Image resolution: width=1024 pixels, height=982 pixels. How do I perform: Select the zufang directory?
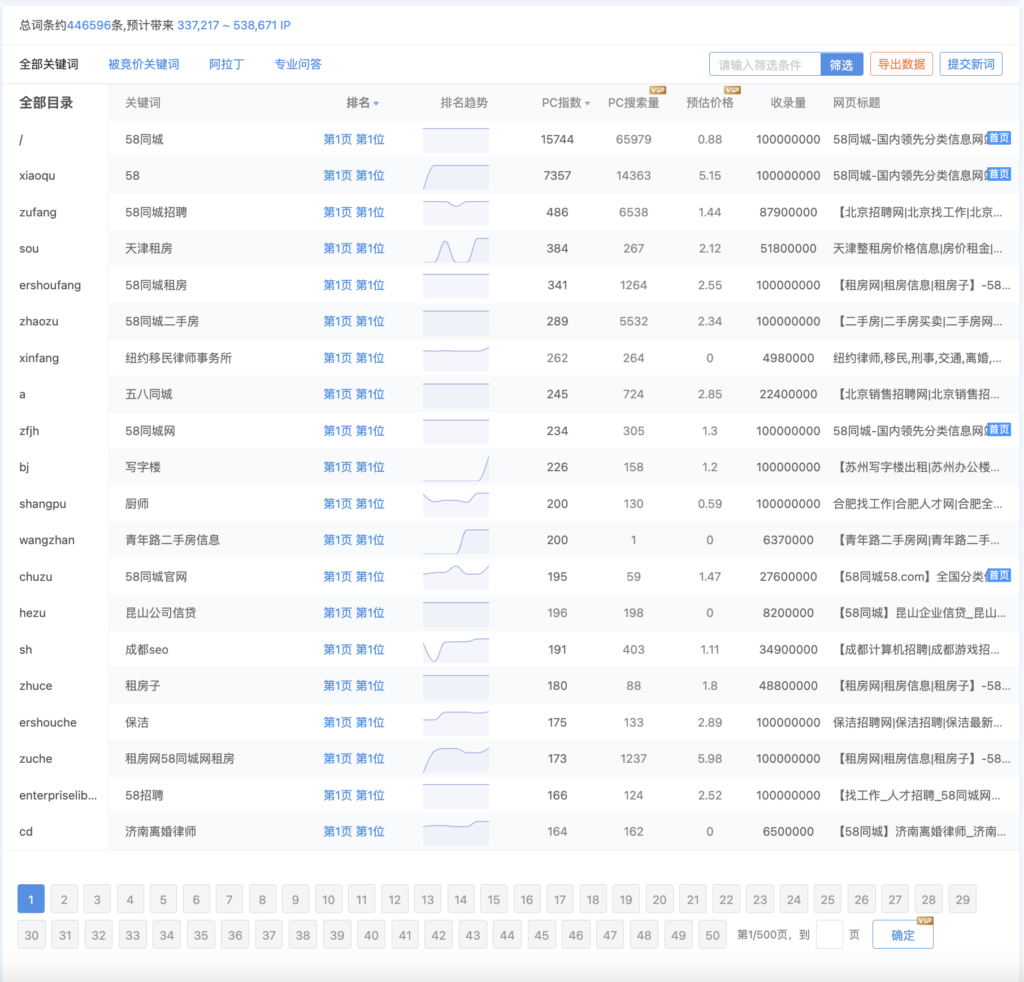[38, 212]
